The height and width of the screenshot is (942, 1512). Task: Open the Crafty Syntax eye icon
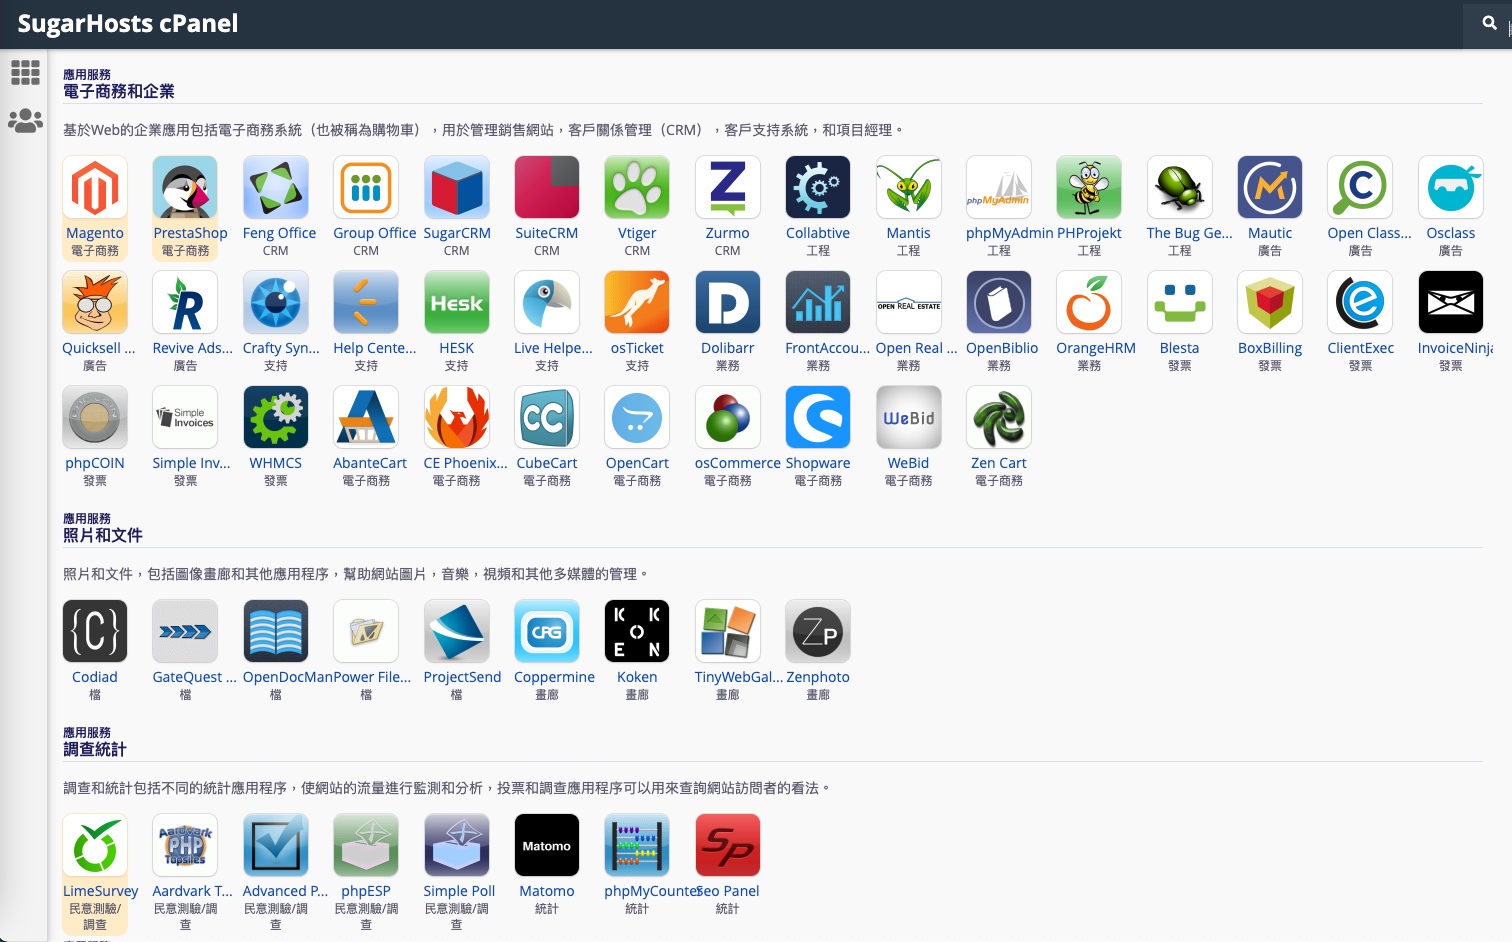coord(276,302)
